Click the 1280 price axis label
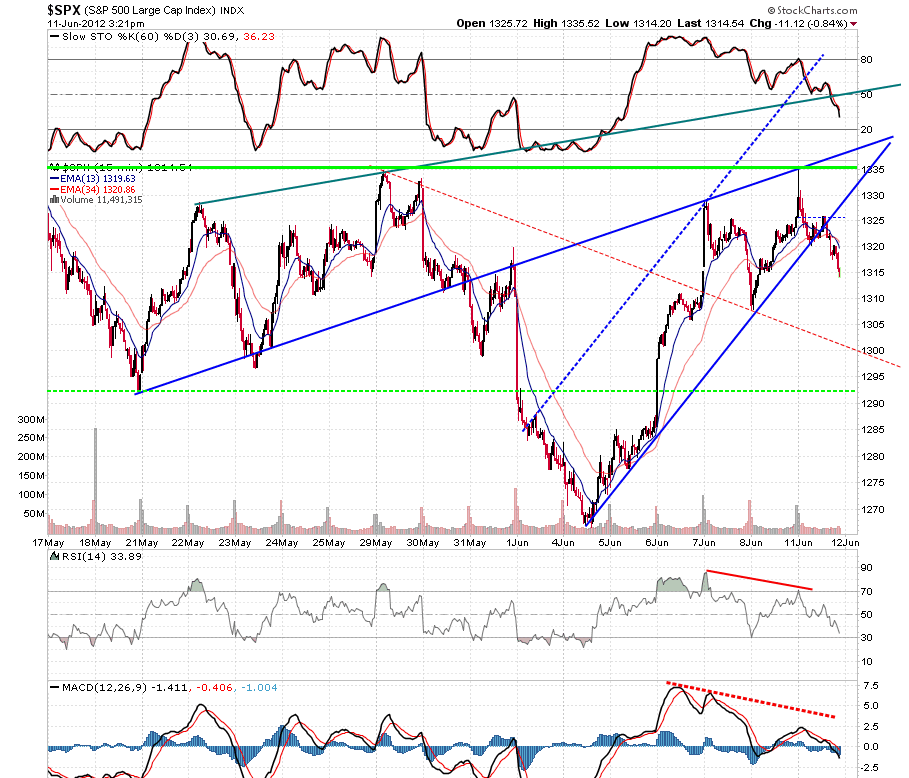The height and width of the screenshot is (778, 909). 872,457
